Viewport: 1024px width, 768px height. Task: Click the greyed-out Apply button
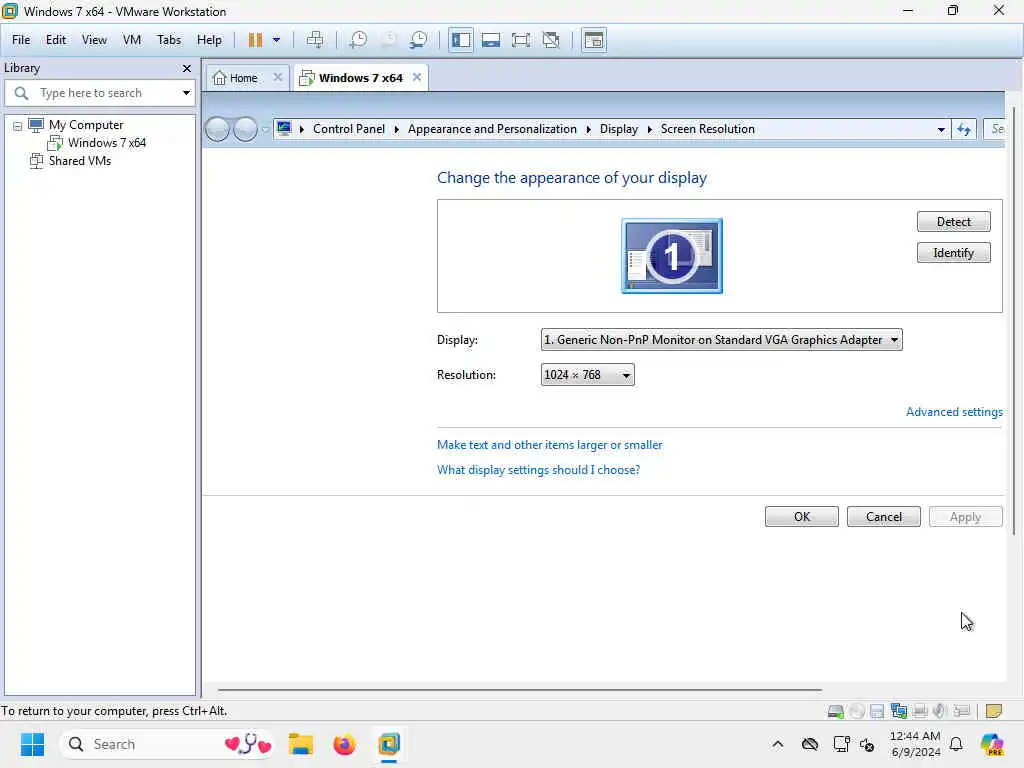tap(965, 517)
